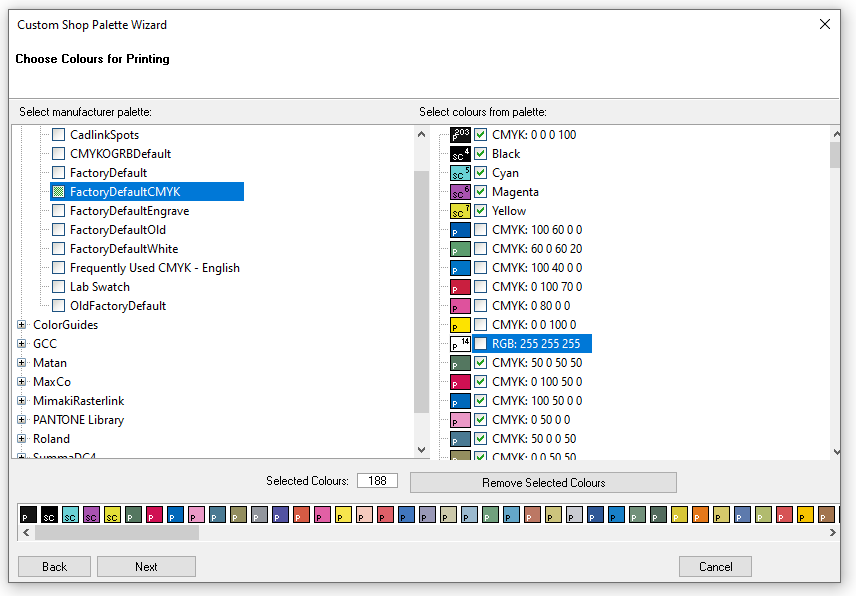The image size is (856, 596).
Task: Toggle the FactoryDefaultCMYK palette checkbox
Action: pyautogui.click(x=58, y=192)
